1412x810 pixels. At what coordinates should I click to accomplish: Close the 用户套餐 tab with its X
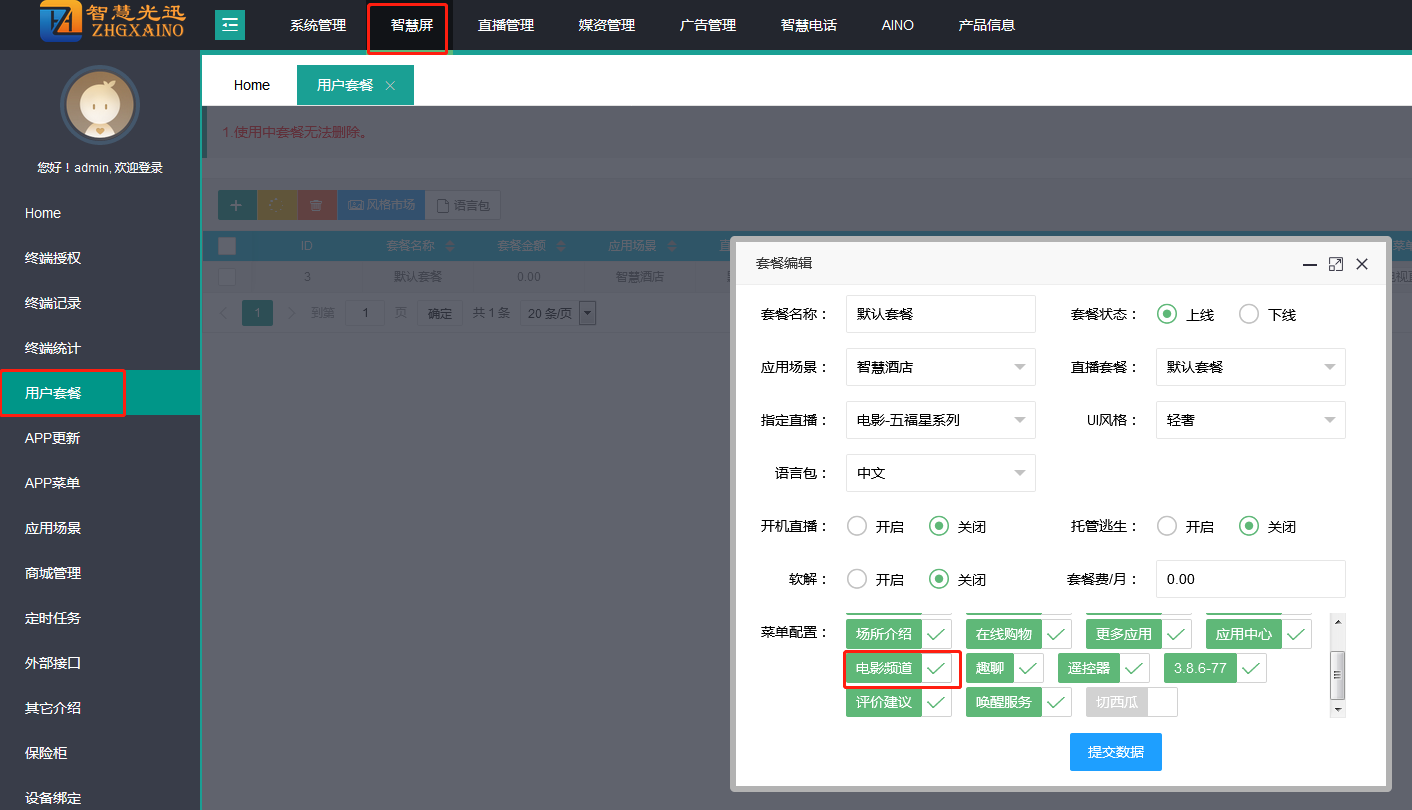[x=391, y=86]
